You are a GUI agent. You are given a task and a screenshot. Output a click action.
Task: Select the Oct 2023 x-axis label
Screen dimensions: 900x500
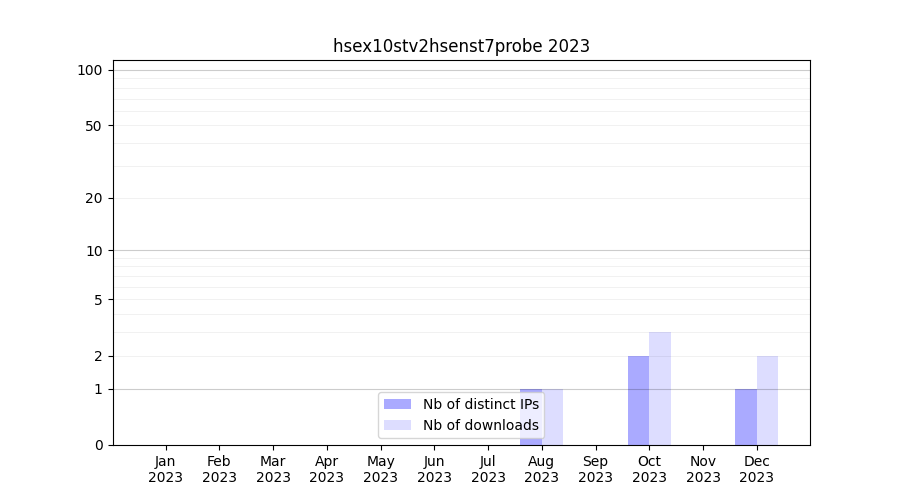pos(649,469)
